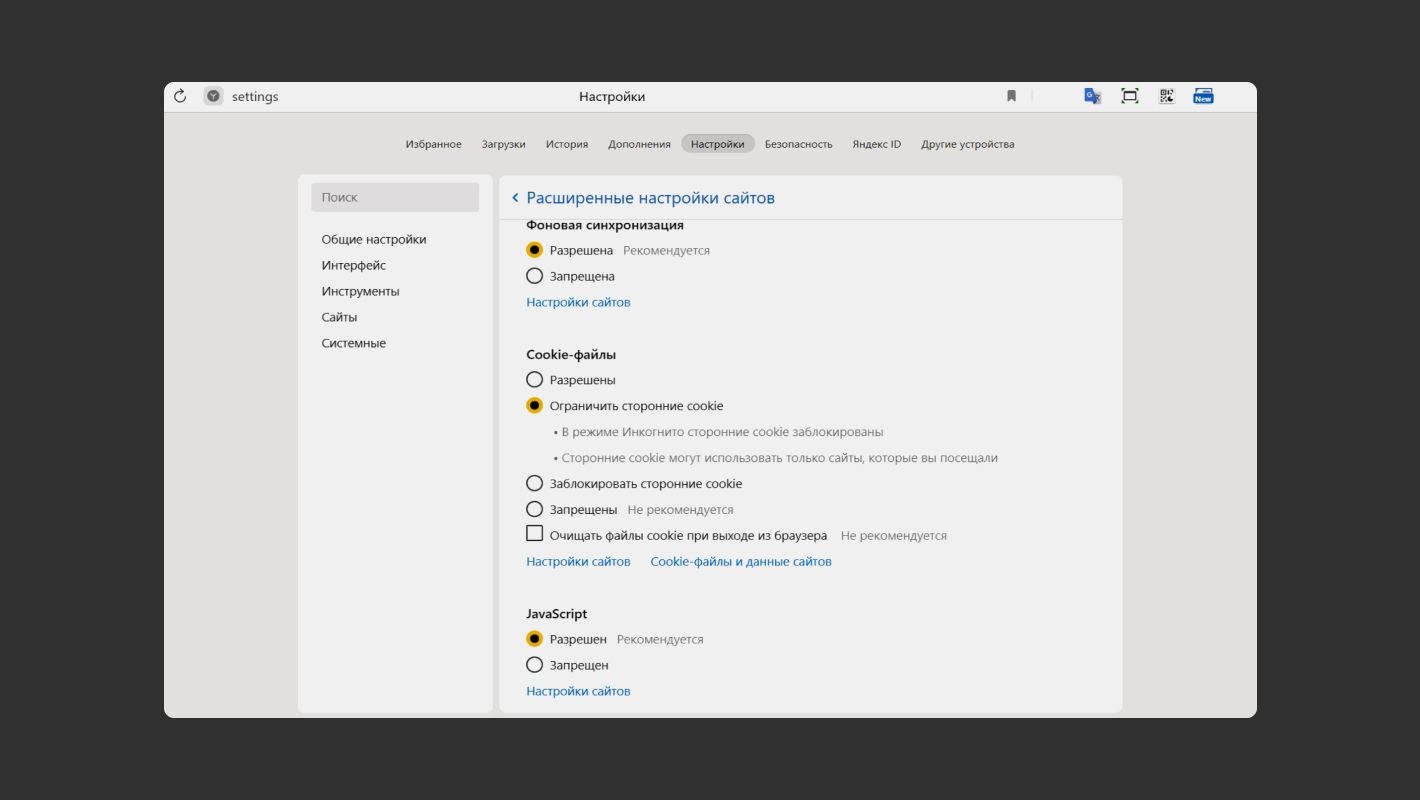Screen dimensions: 1420x800
Task: Select Запрещена for Фоновая синхронизация
Action: pos(534,276)
